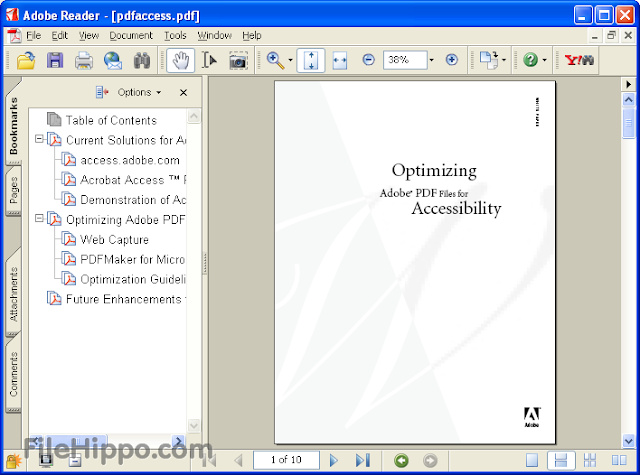The height and width of the screenshot is (475, 640).
Task: Open the Document menu
Action: click(x=131, y=36)
